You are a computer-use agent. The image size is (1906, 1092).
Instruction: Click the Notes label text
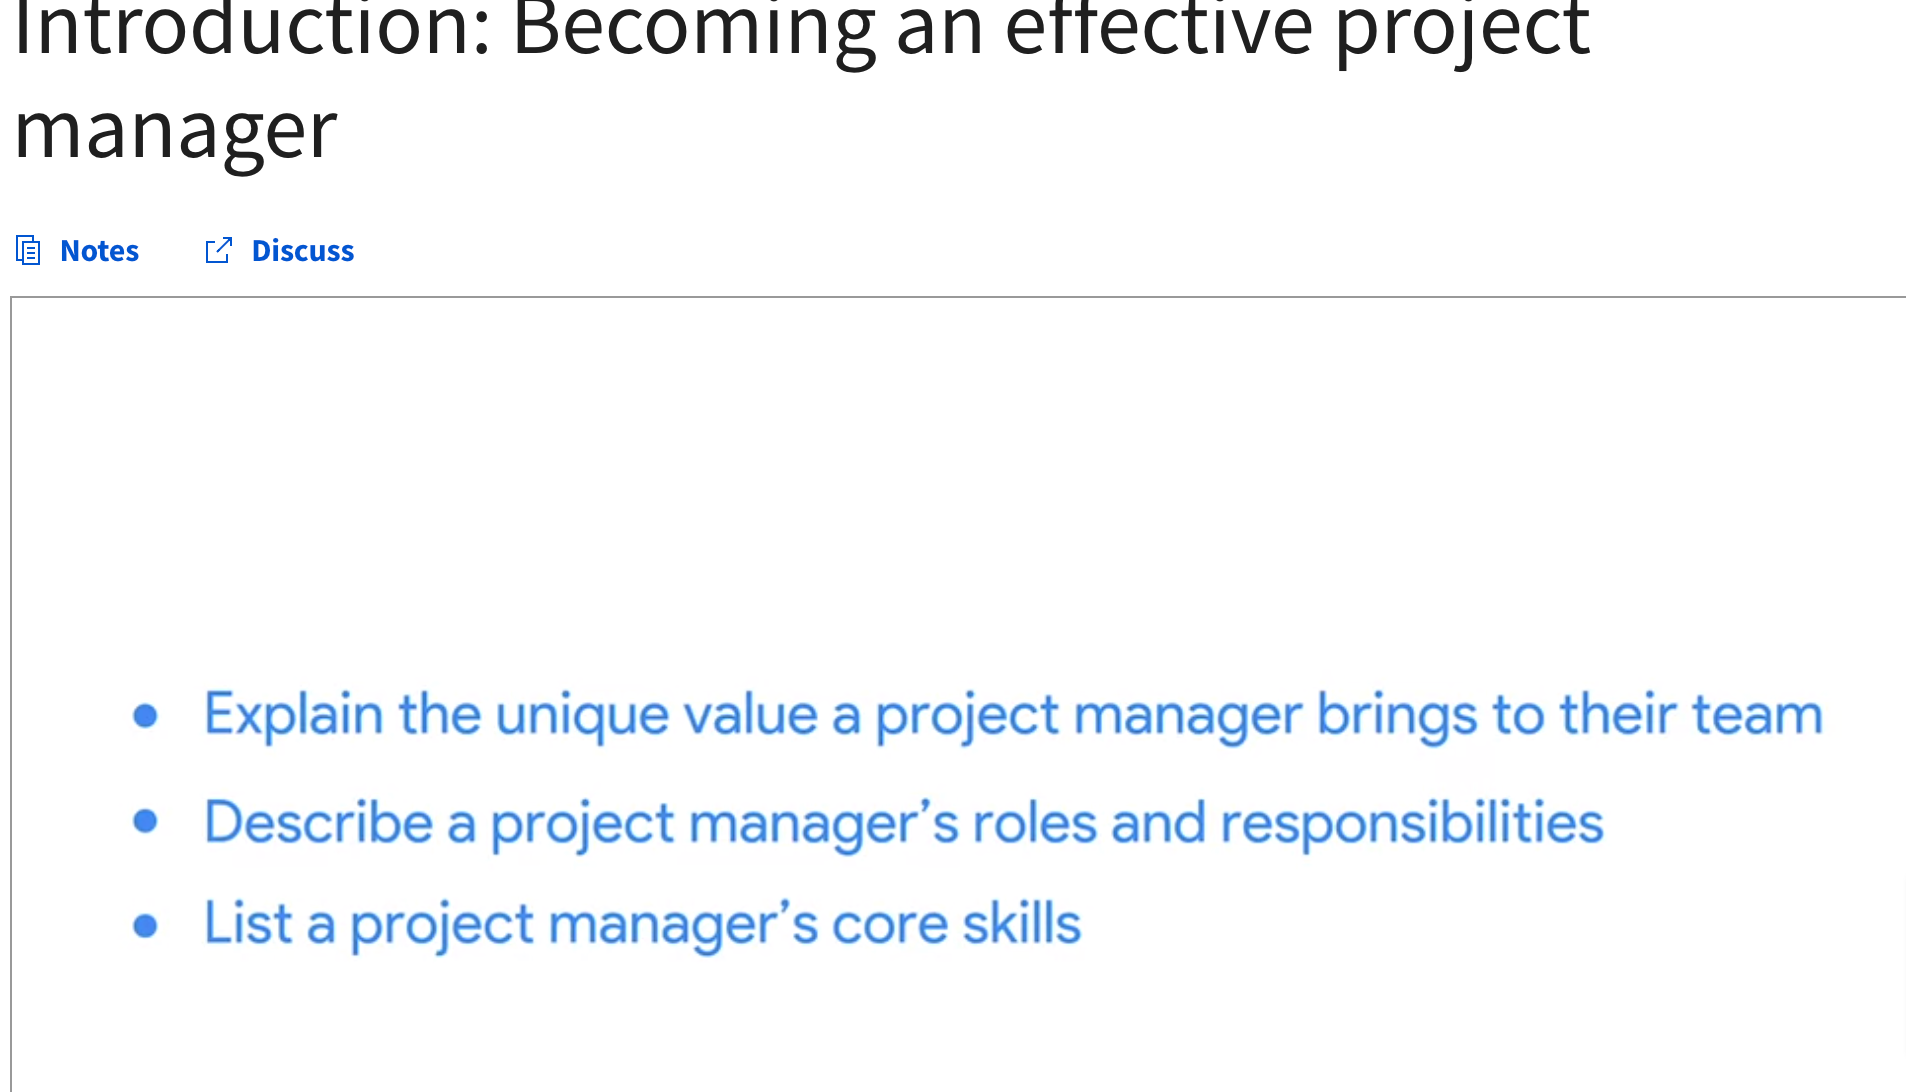pyautogui.click(x=98, y=250)
